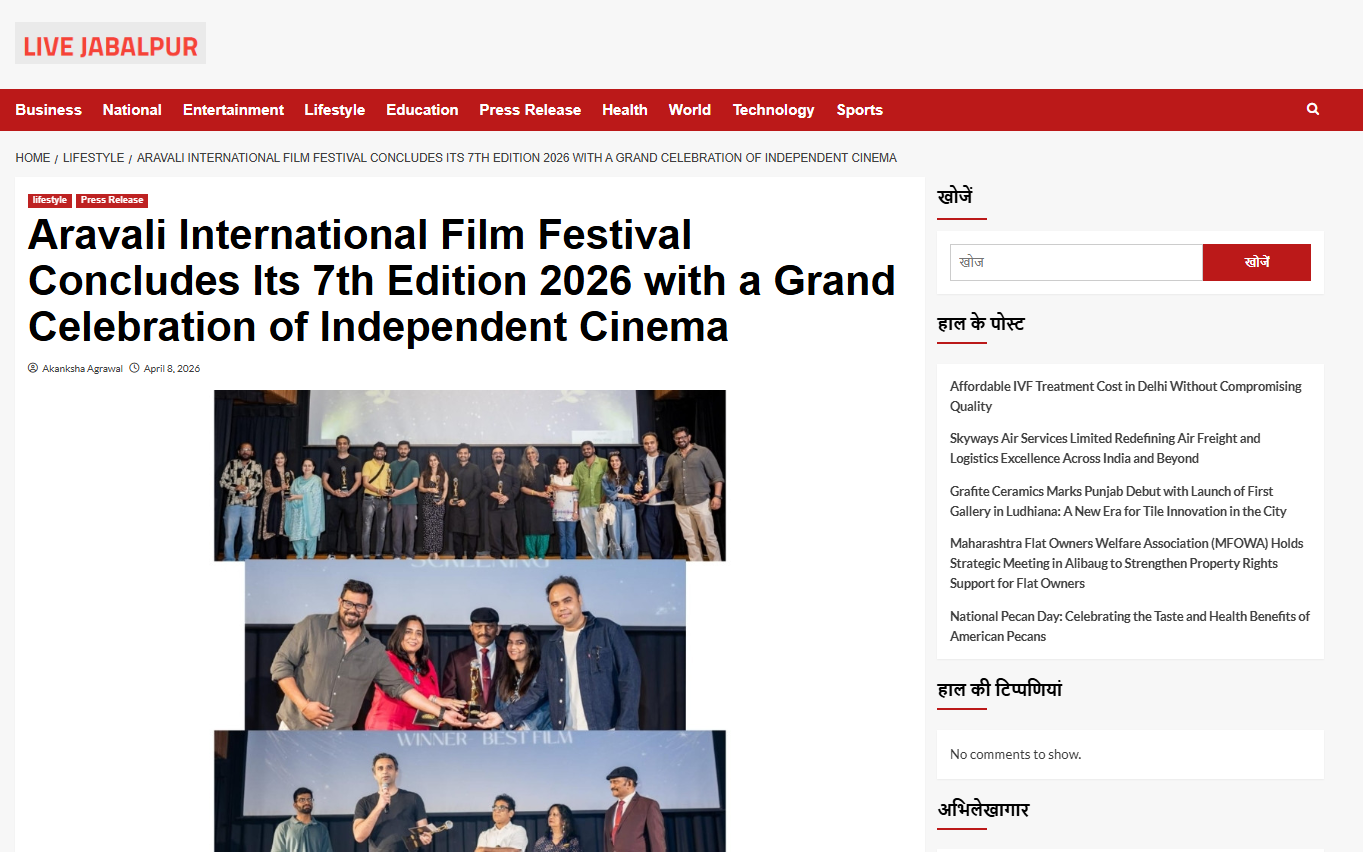Image resolution: width=1363 pixels, height=852 pixels.
Task: Click the search magnifier icon in navbar
Action: coord(1312,109)
